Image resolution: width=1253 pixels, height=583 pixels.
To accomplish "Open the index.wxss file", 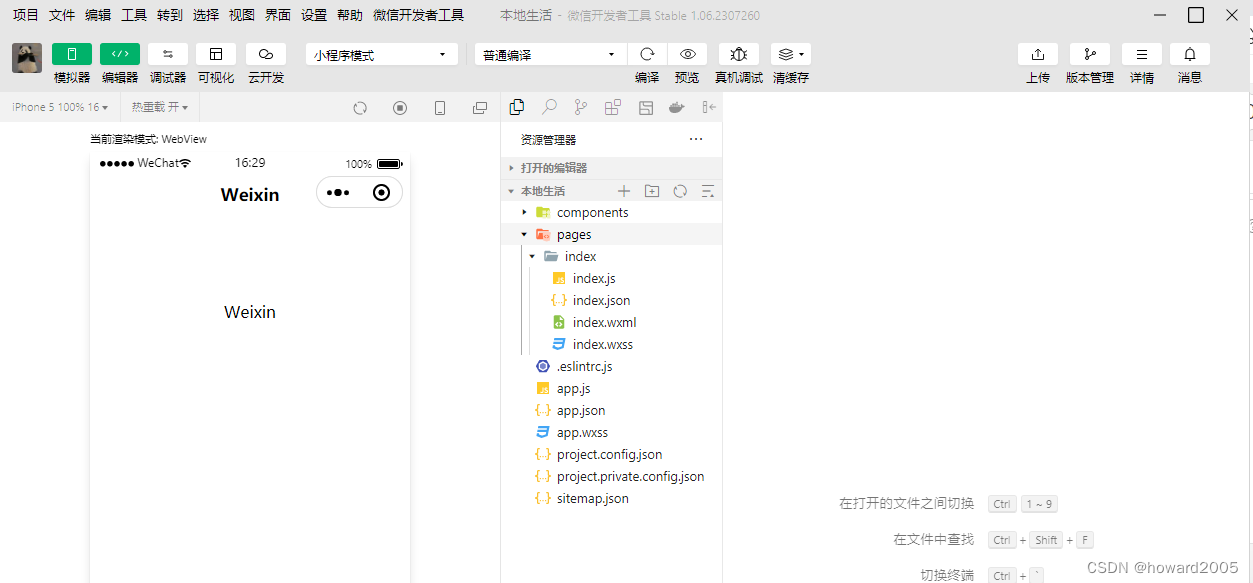I will click(x=611, y=344).
